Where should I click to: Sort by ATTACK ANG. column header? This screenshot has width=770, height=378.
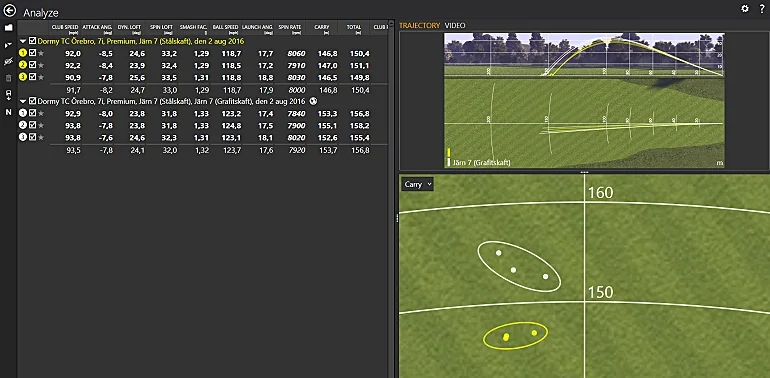tap(97, 28)
